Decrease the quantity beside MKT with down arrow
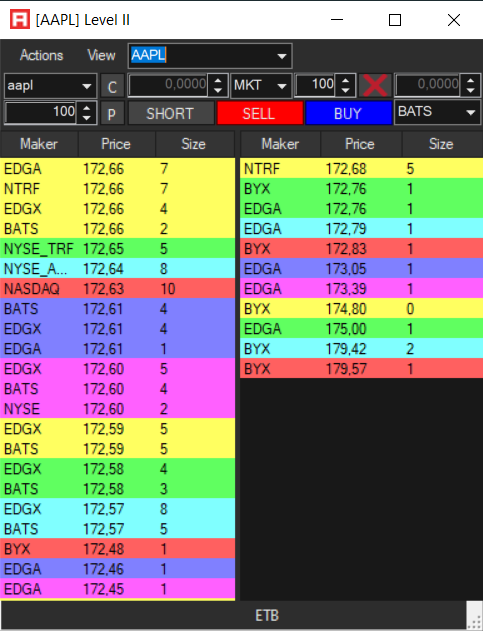 pos(345,91)
